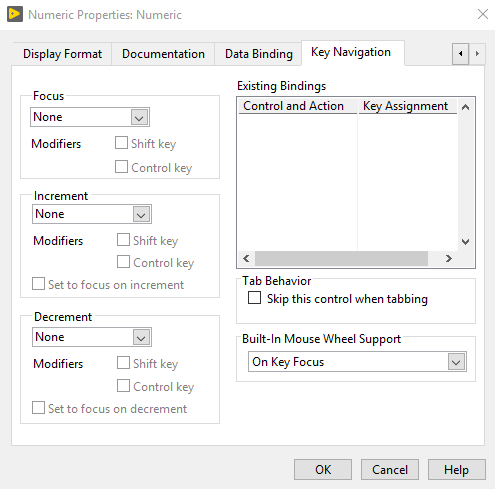Click the horizontal scrollbar in Existing Bindings
Screen dimensions: 495x489
pos(341,258)
